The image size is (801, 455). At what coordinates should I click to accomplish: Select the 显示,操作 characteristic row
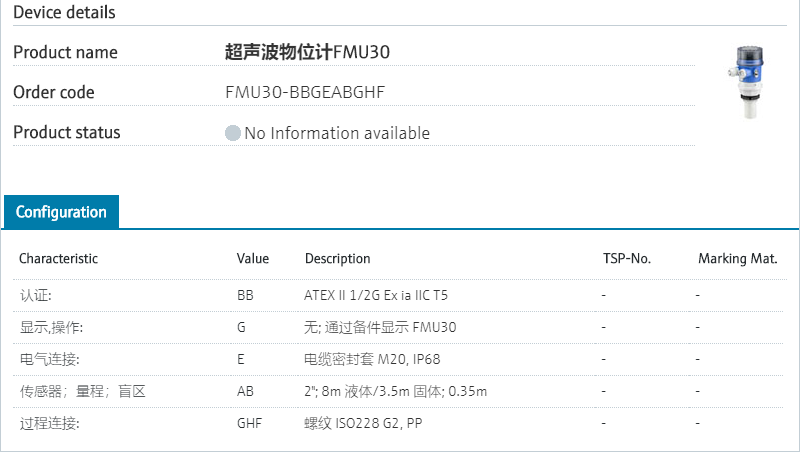click(x=51, y=327)
